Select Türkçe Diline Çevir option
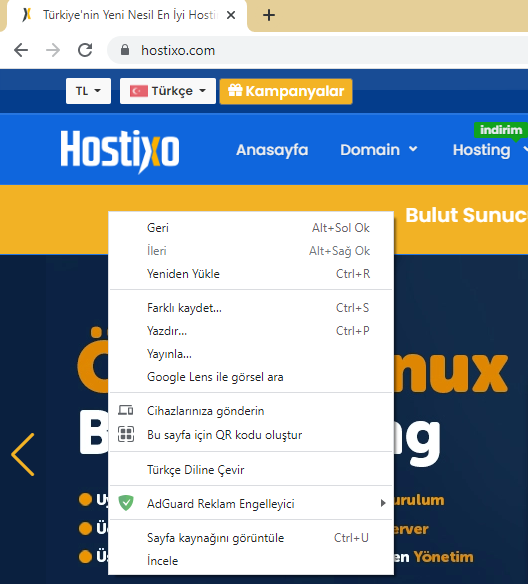 click(251, 469)
